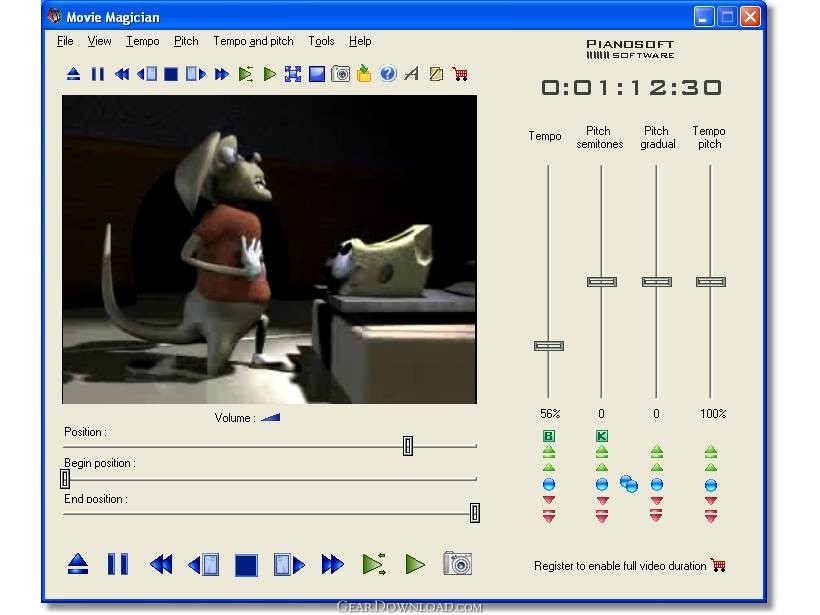Click the large fast forward button at bottom
The width and height of the screenshot is (820, 615).
tap(333, 564)
